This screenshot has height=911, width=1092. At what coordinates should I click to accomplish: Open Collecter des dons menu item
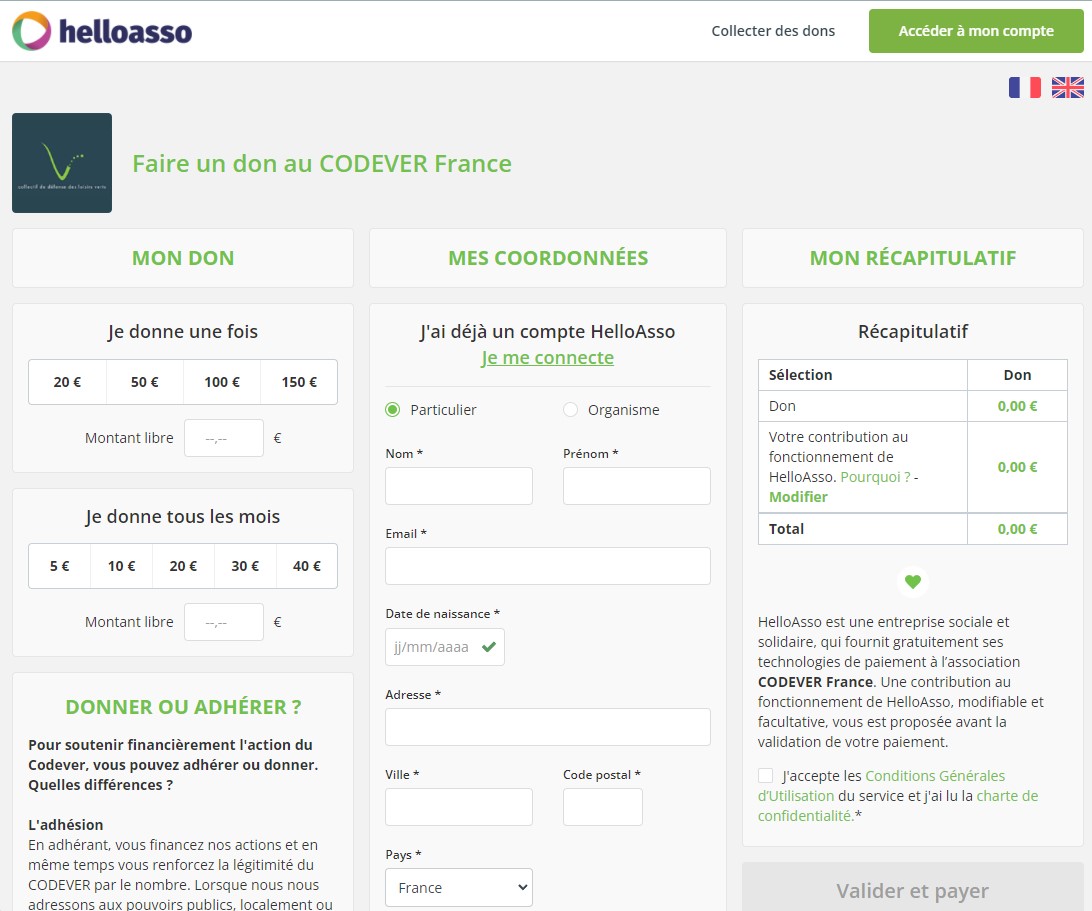pos(773,31)
